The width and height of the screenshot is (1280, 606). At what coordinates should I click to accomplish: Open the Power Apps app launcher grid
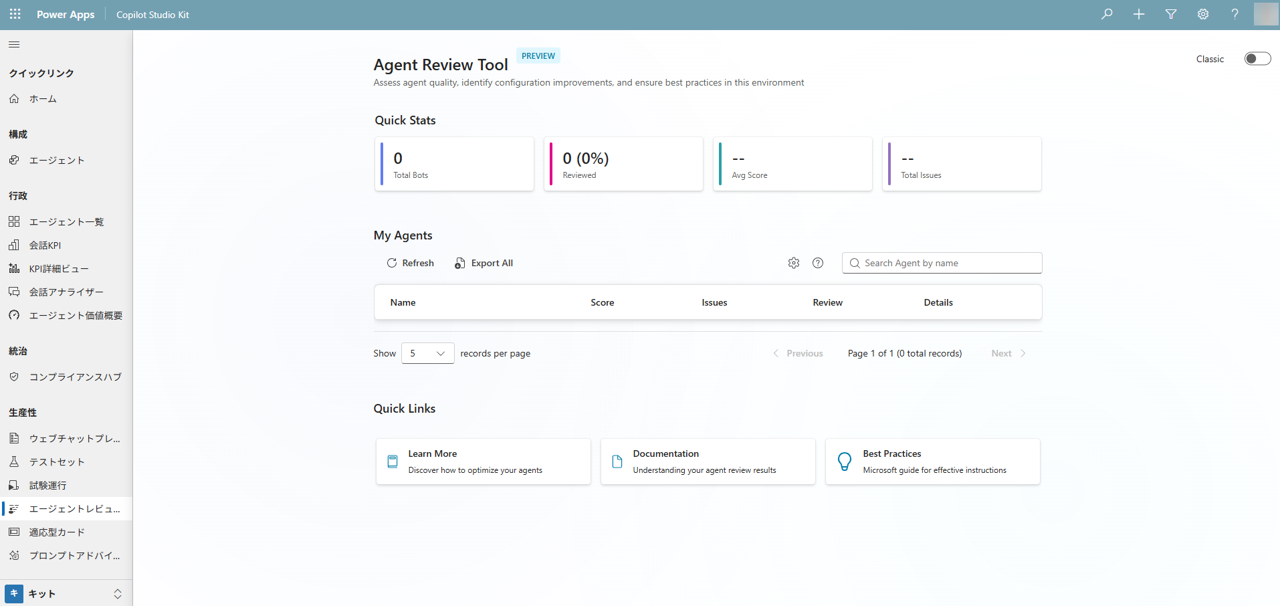coord(15,14)
